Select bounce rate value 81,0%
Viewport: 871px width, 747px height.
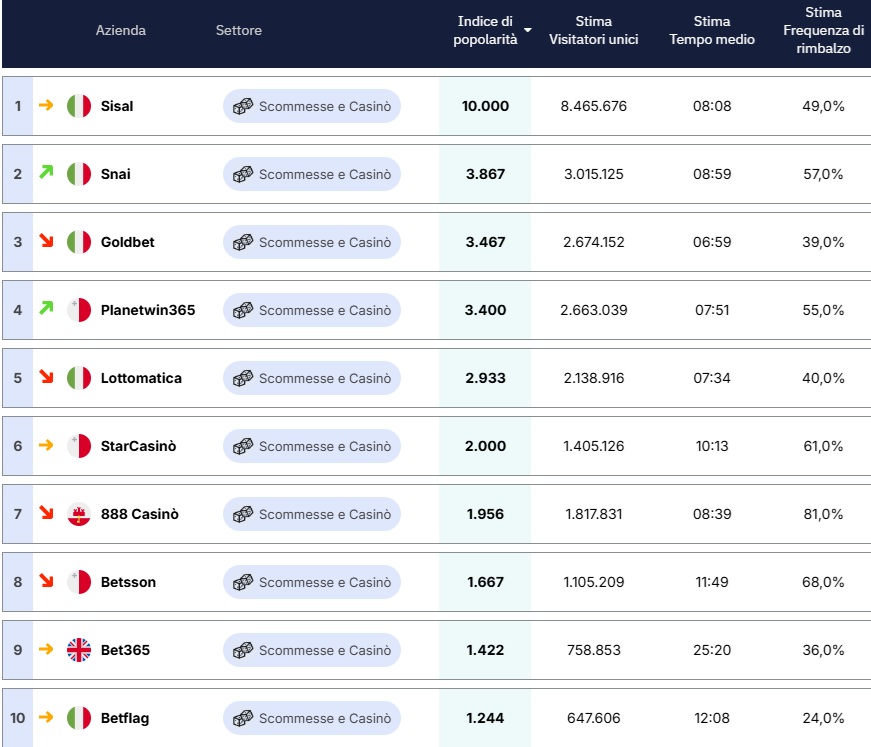tap(823, 514)
